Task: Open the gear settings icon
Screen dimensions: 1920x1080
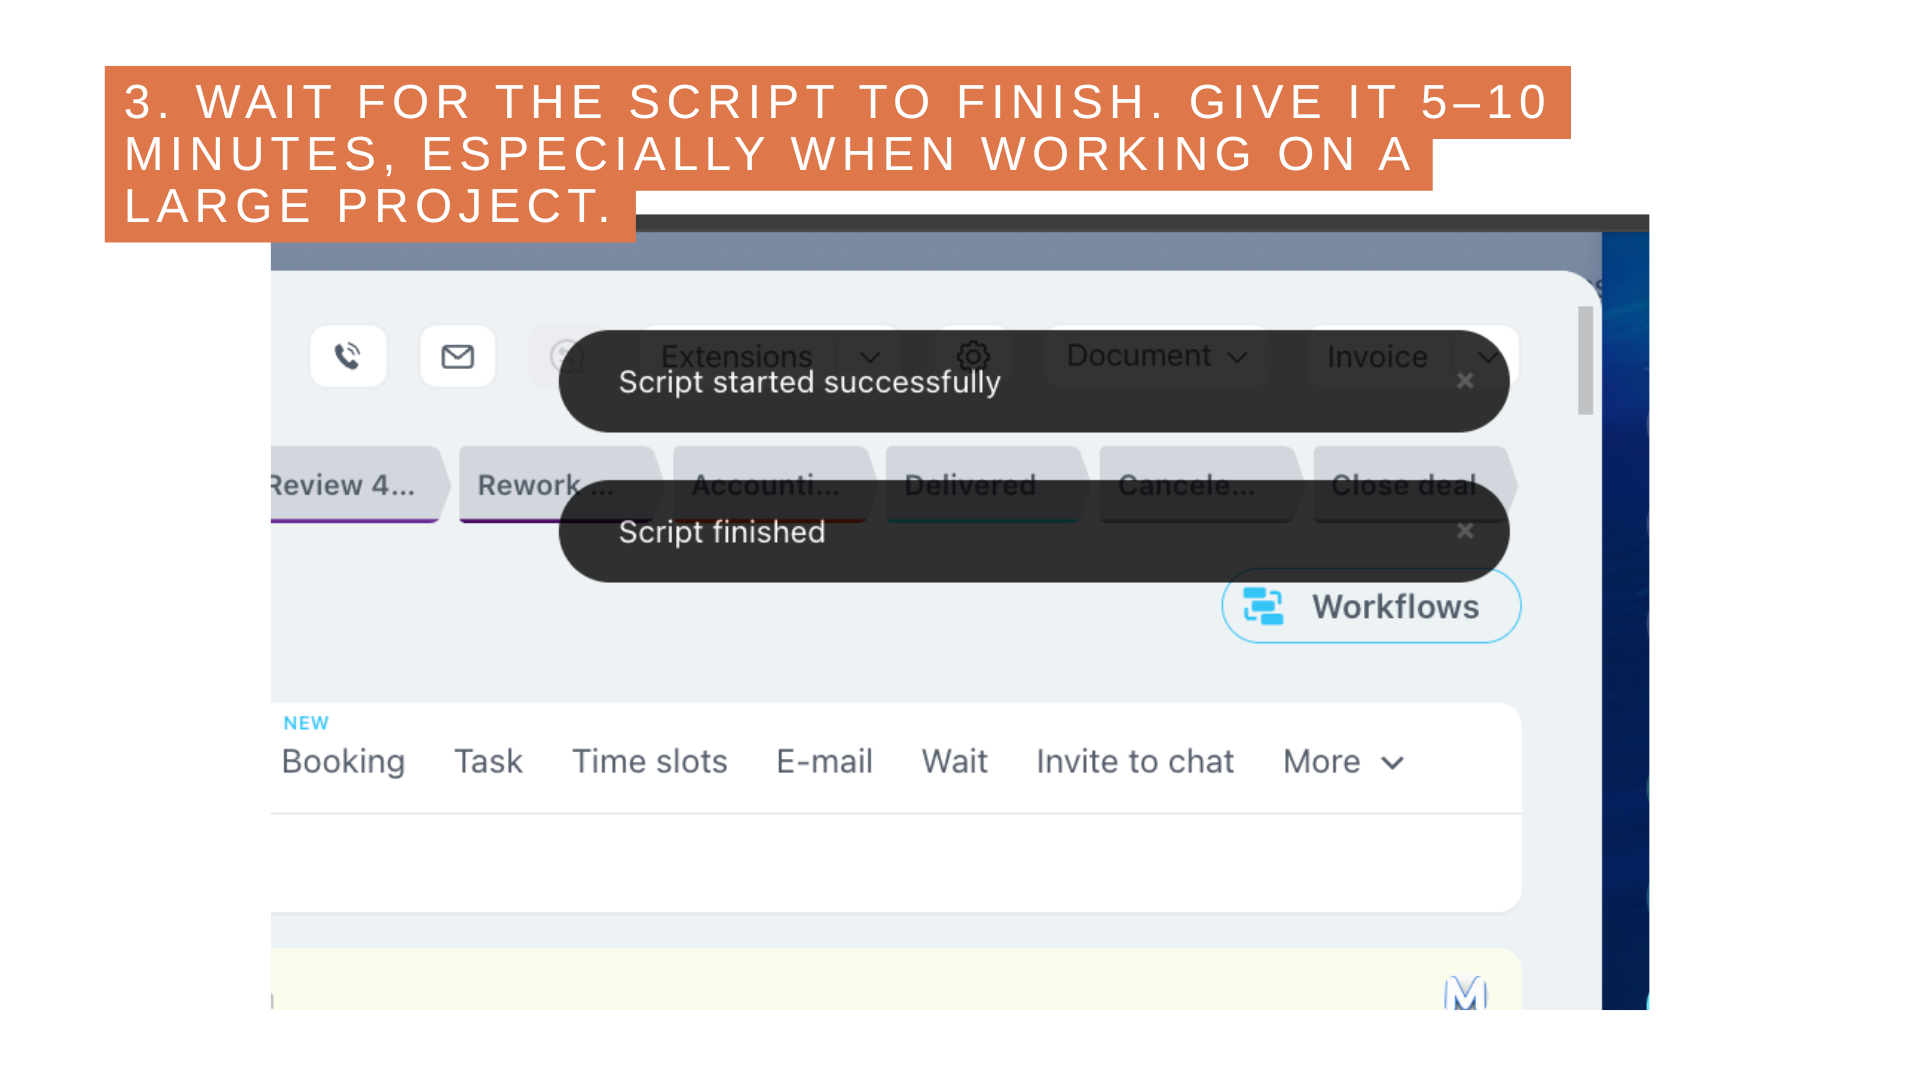Action: pyautogui.click(x=973, y=355)
